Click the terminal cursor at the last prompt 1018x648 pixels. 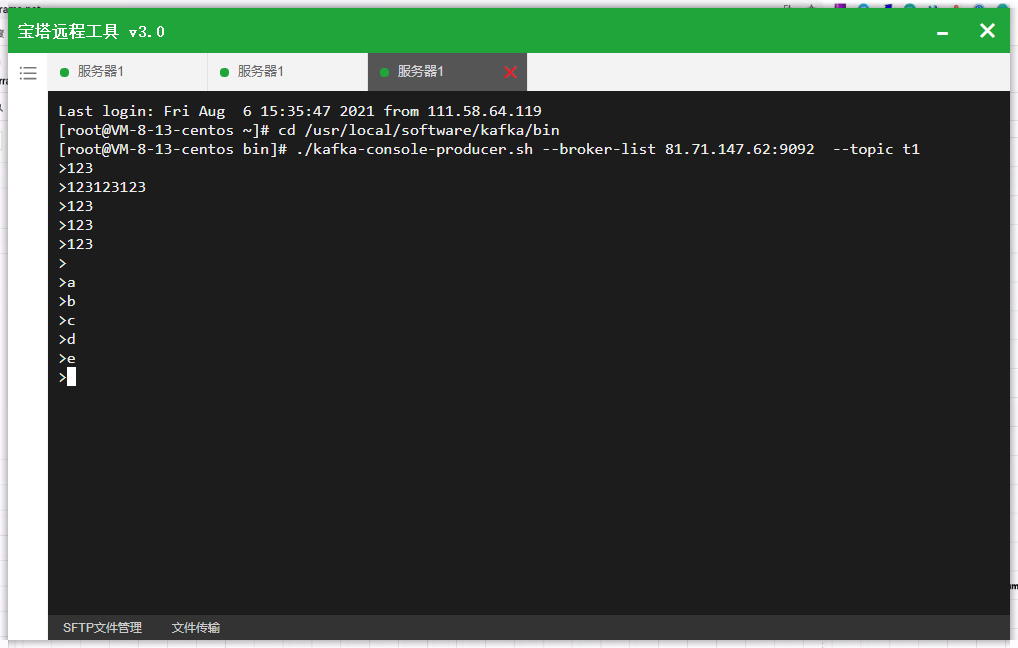71,377
